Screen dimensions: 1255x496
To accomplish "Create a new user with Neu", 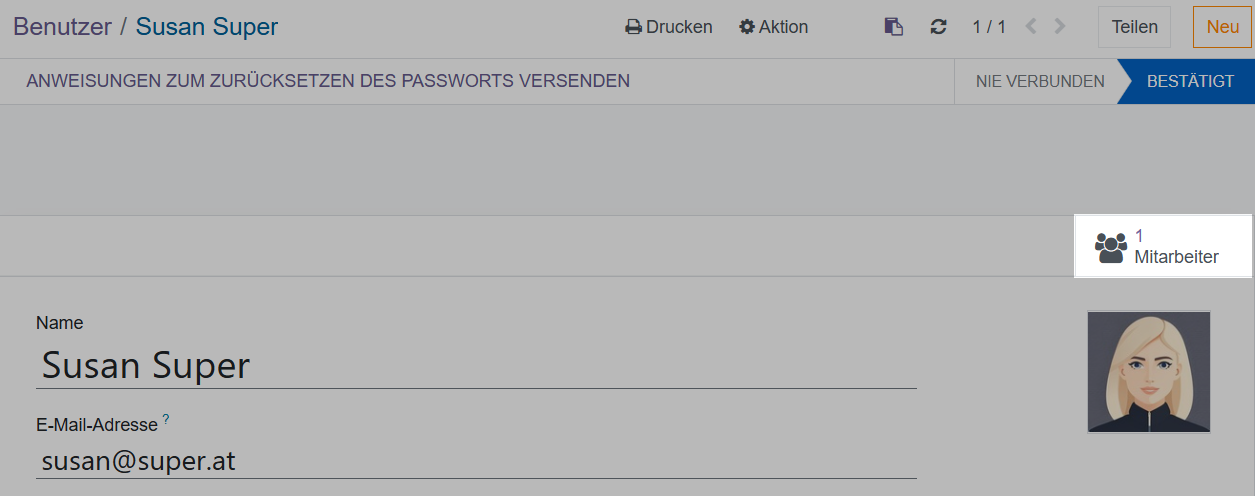I will pyautogui.click(x=1222, y=27).
